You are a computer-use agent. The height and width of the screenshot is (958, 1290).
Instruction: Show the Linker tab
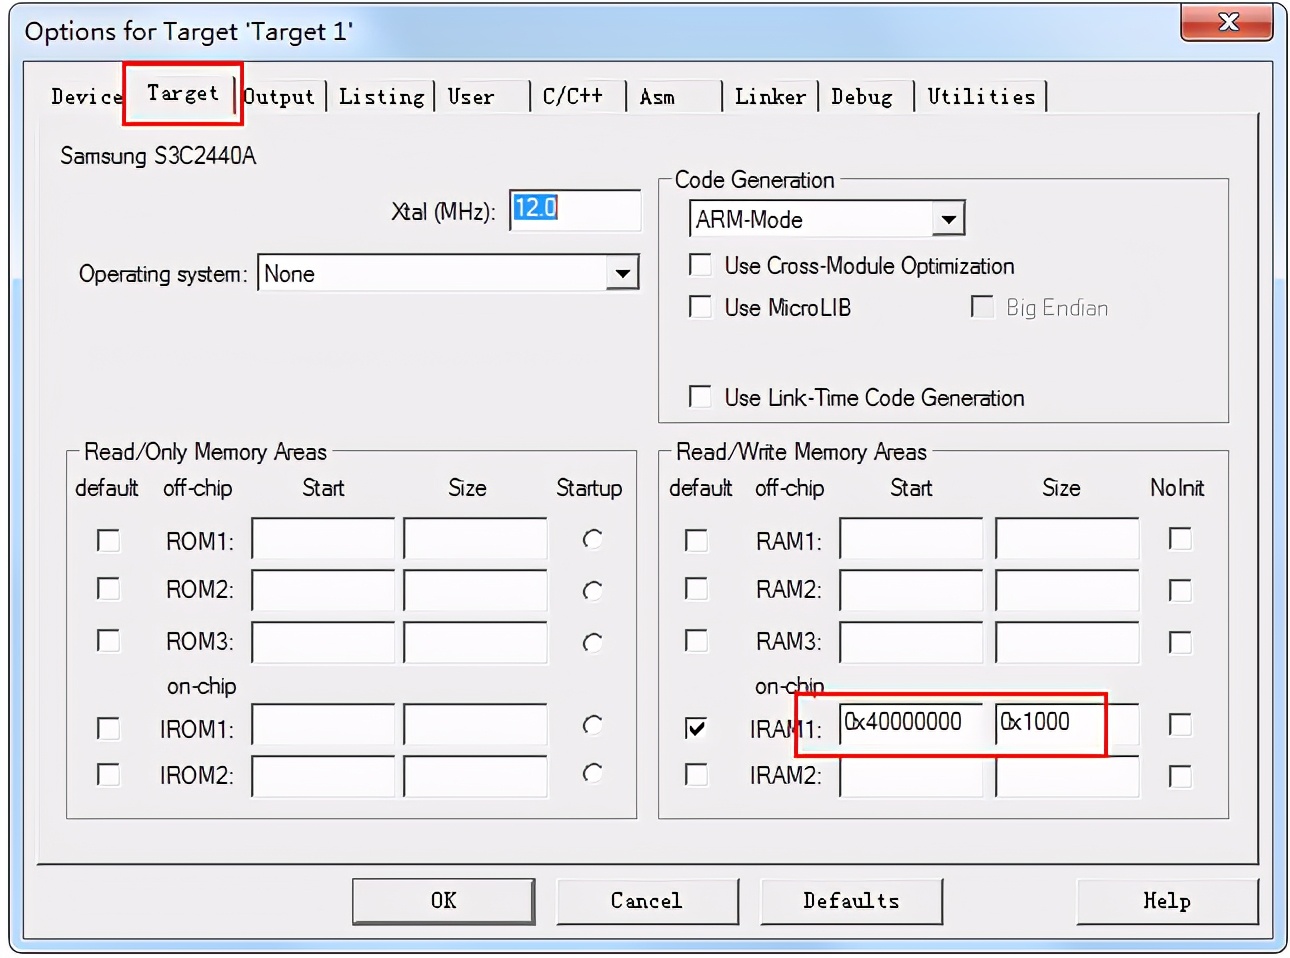click(x=770, y=97)
